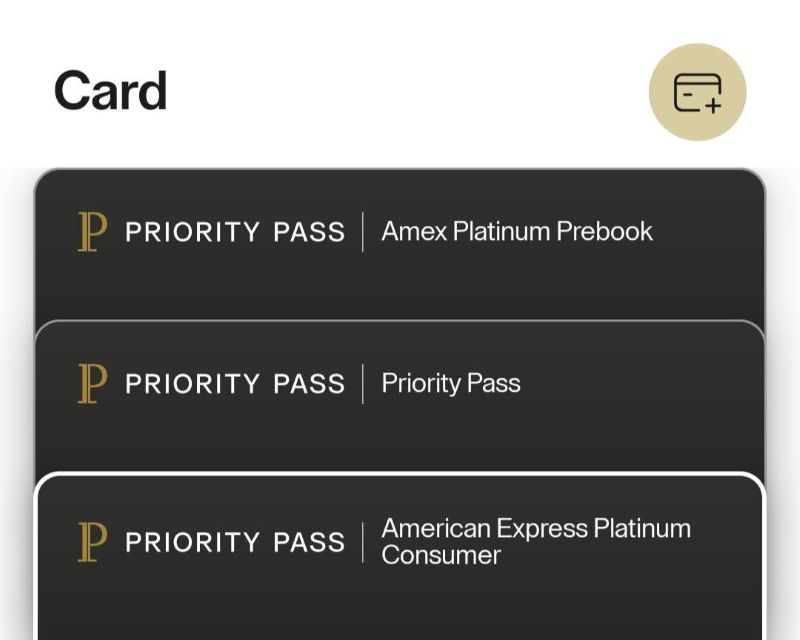Click the plus sign on card icon
800x640 pixels.
tap(713, 106)
